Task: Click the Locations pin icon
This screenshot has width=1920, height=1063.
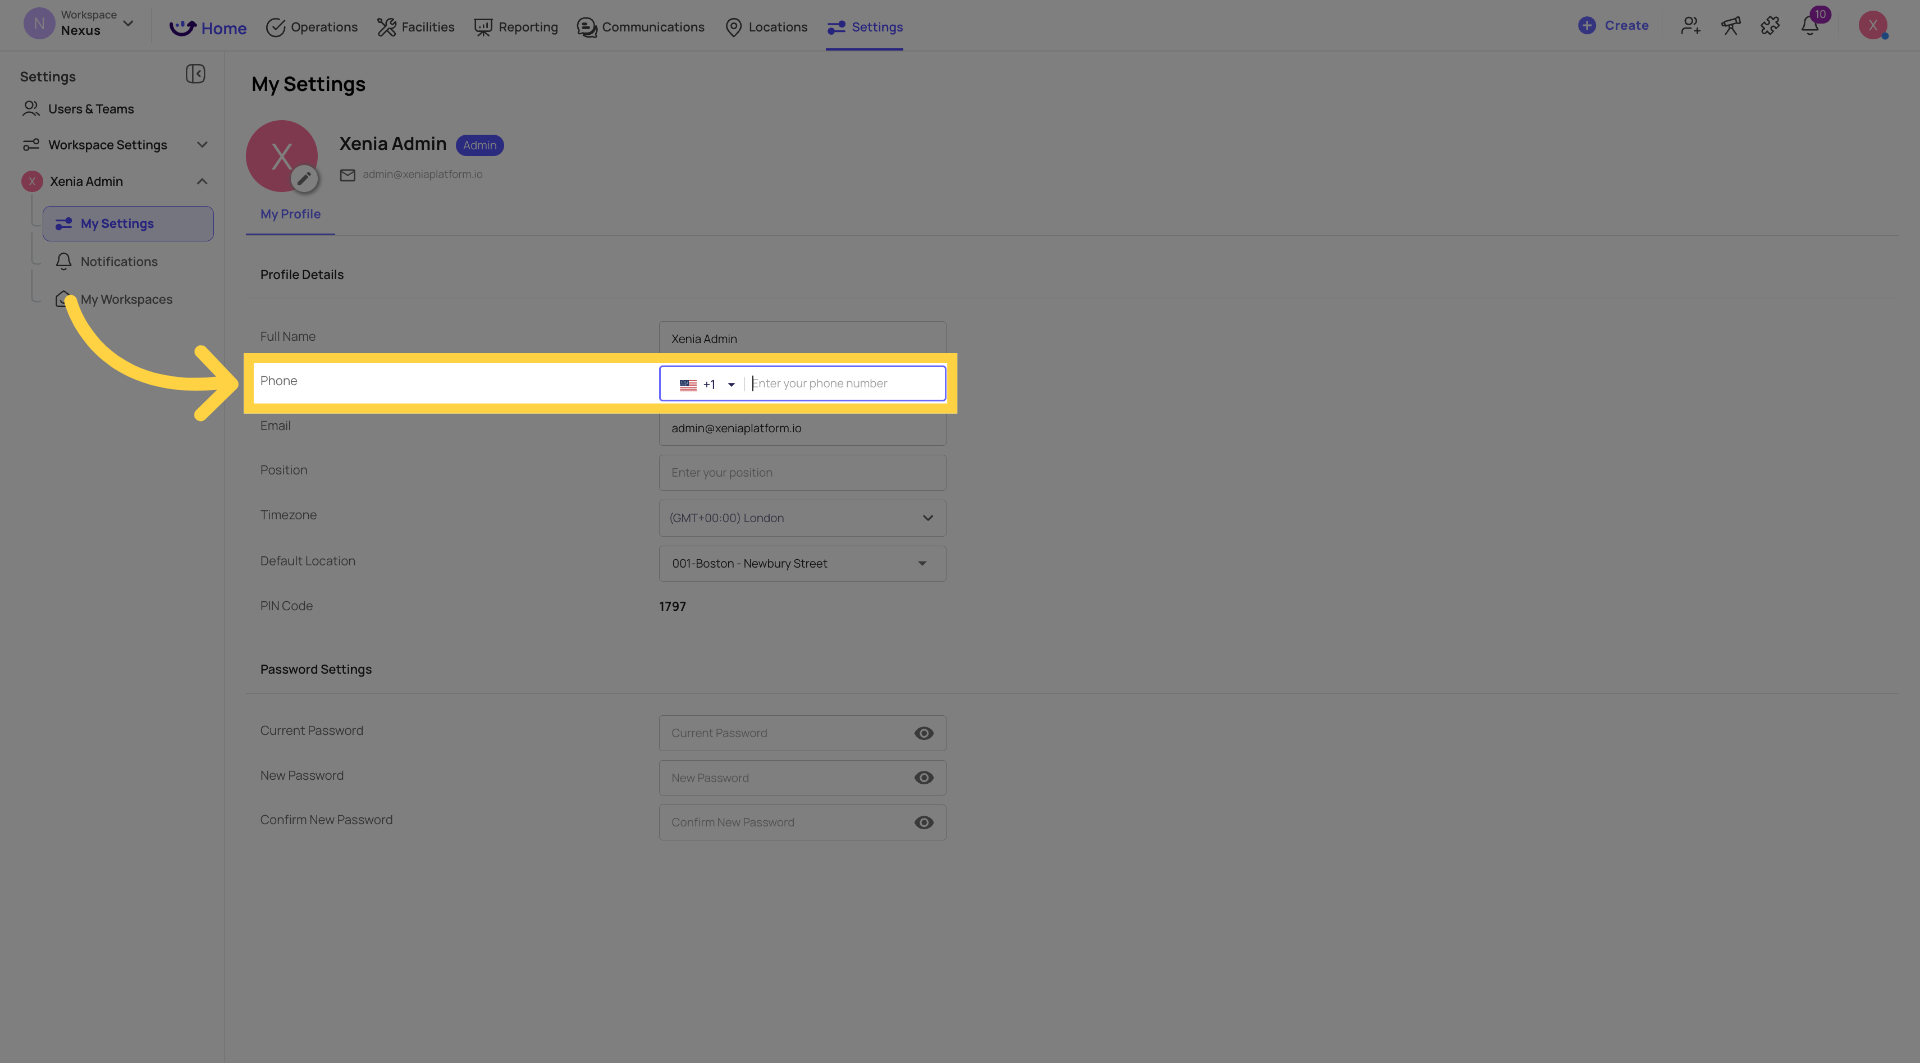Action: point(734,27)
